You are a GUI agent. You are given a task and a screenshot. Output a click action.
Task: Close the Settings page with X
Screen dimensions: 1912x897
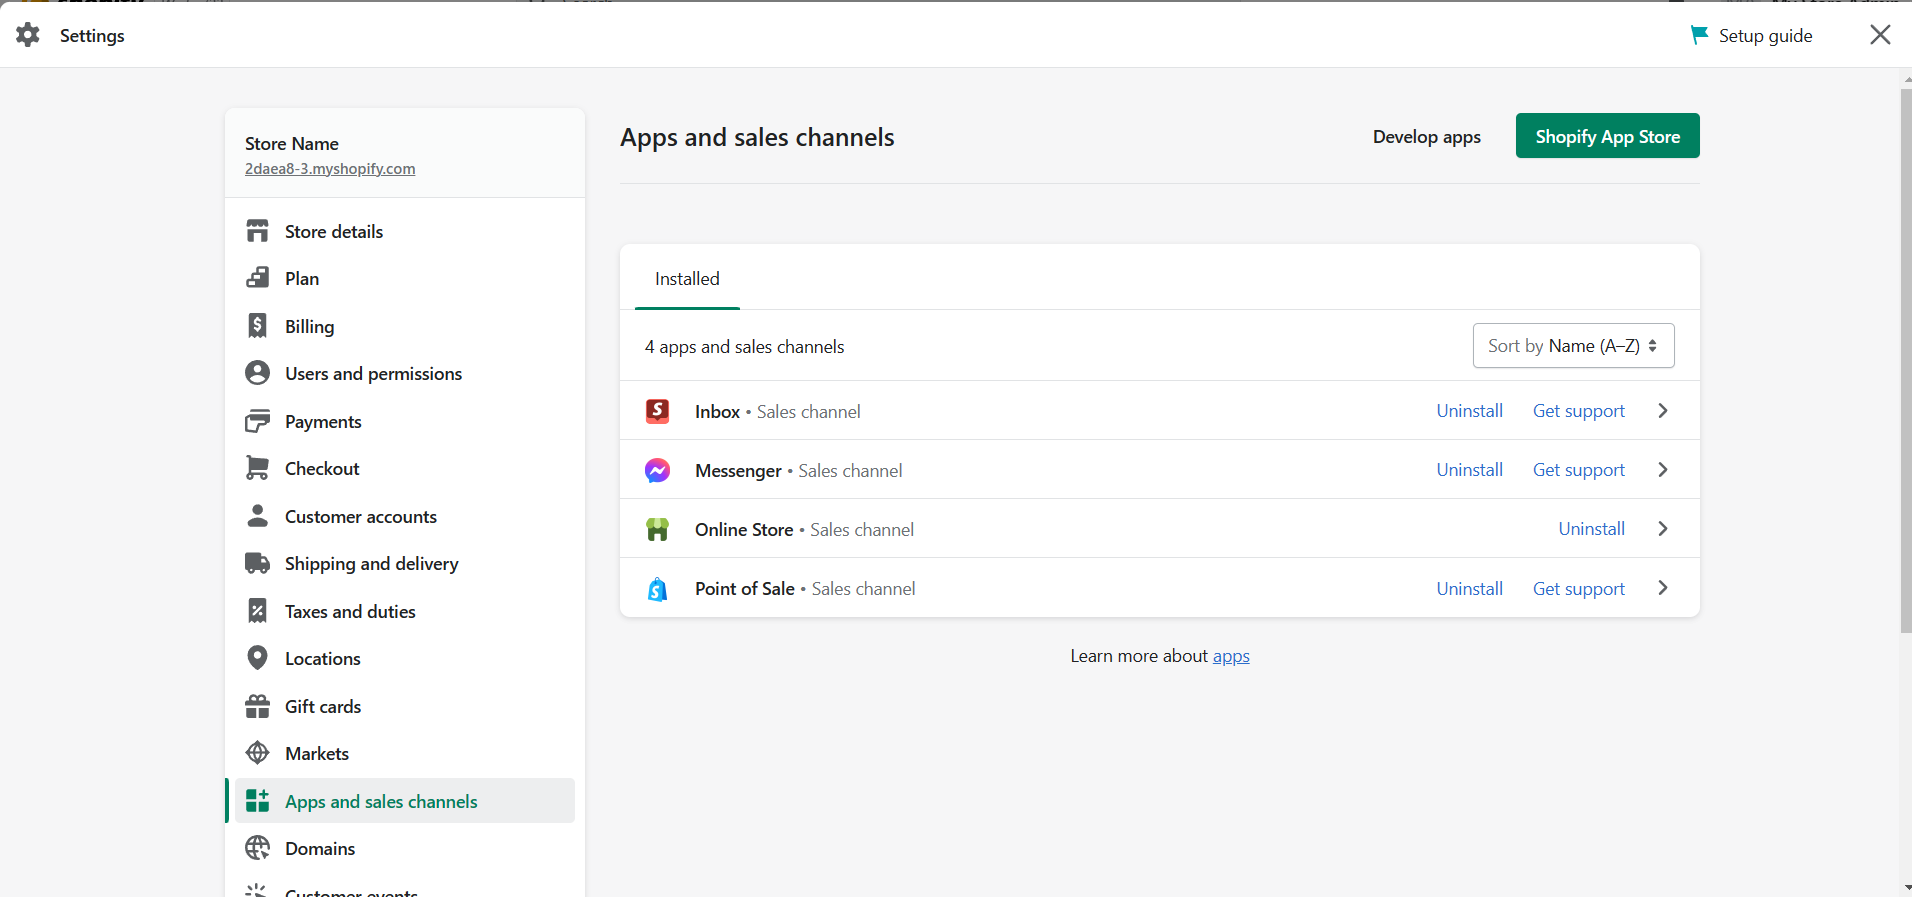coord(1880,35)
